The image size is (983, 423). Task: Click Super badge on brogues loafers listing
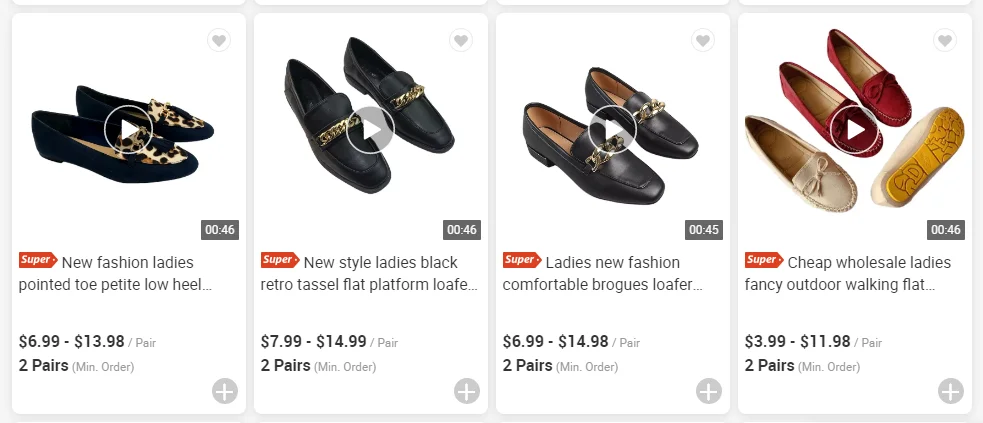coord(521,260)
